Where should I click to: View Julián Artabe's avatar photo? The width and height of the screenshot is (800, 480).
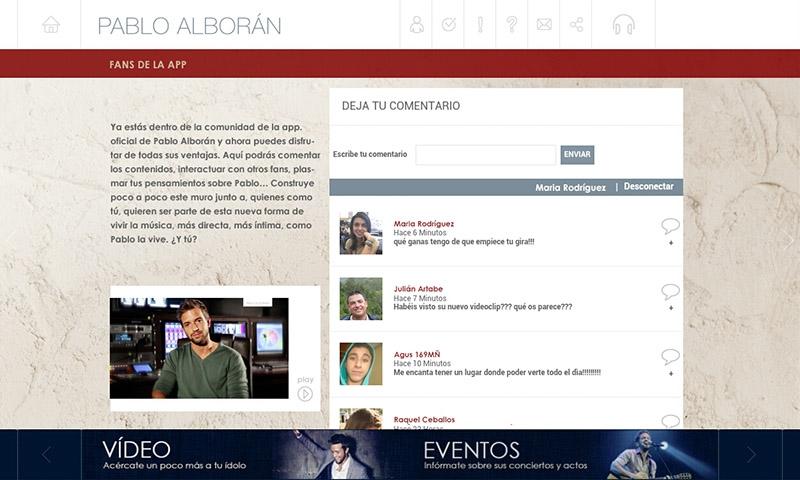point(361,298)
